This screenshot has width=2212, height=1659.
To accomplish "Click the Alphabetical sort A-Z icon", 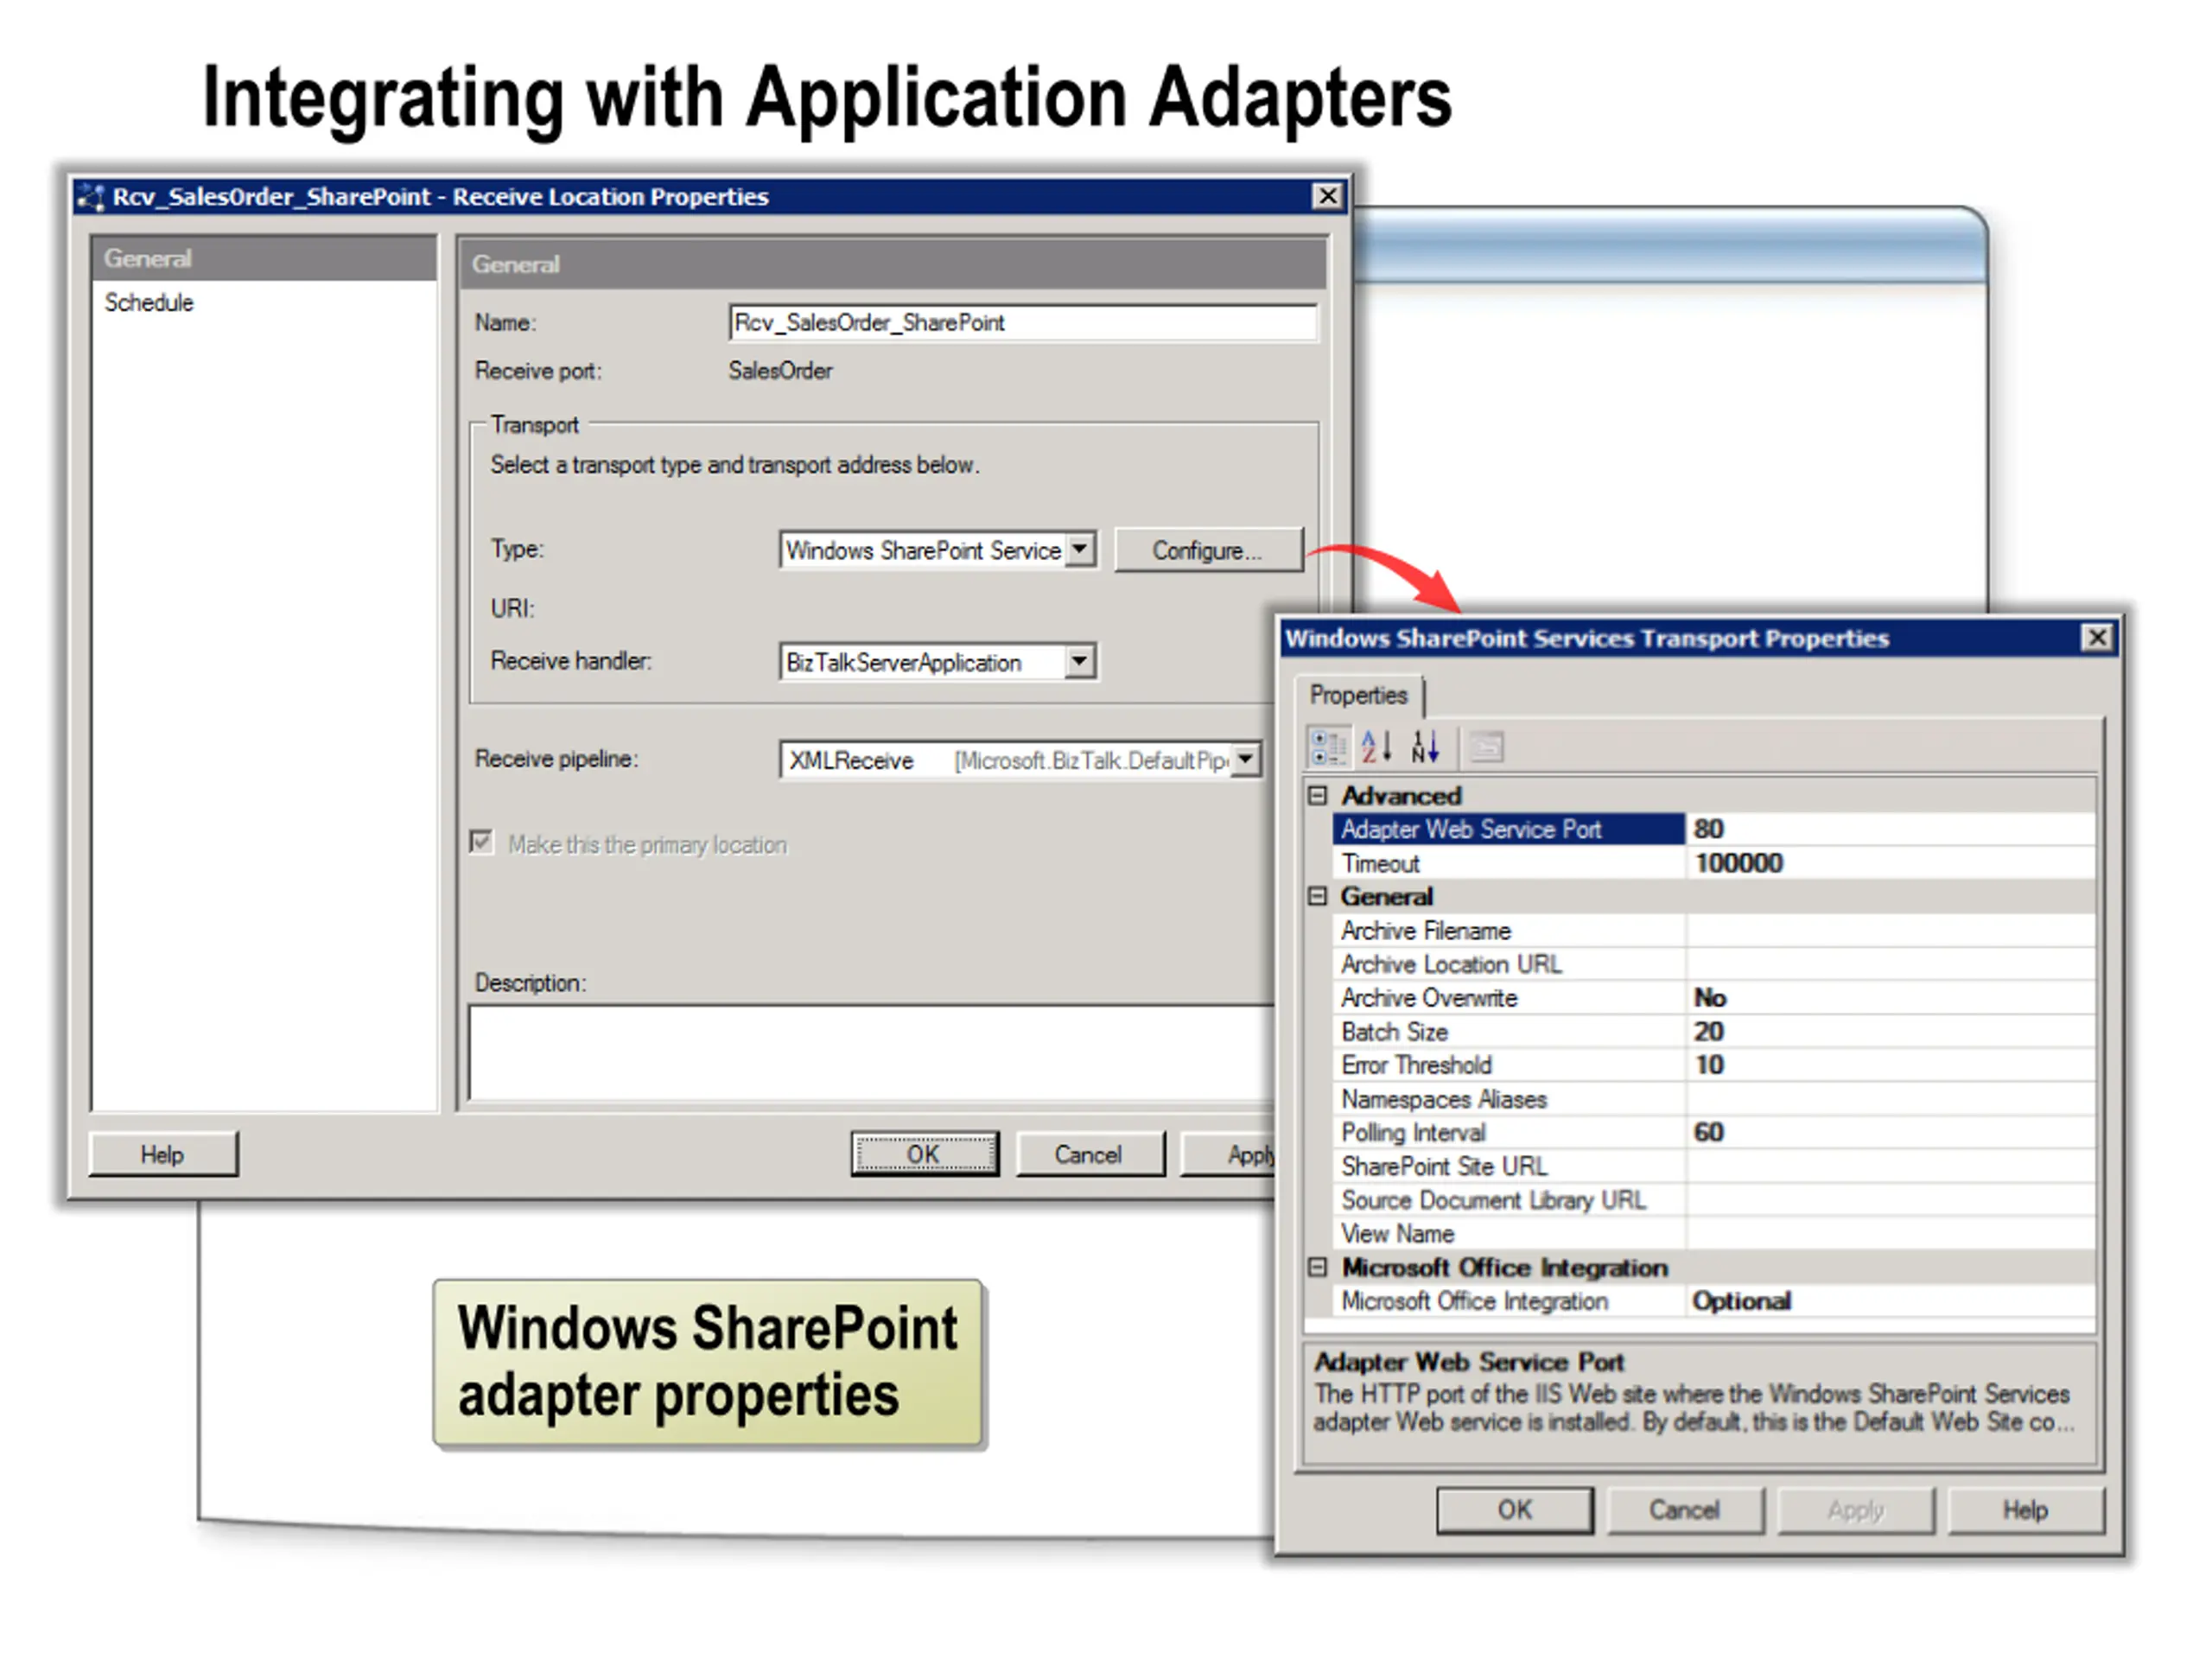I will click(1376, 748).
